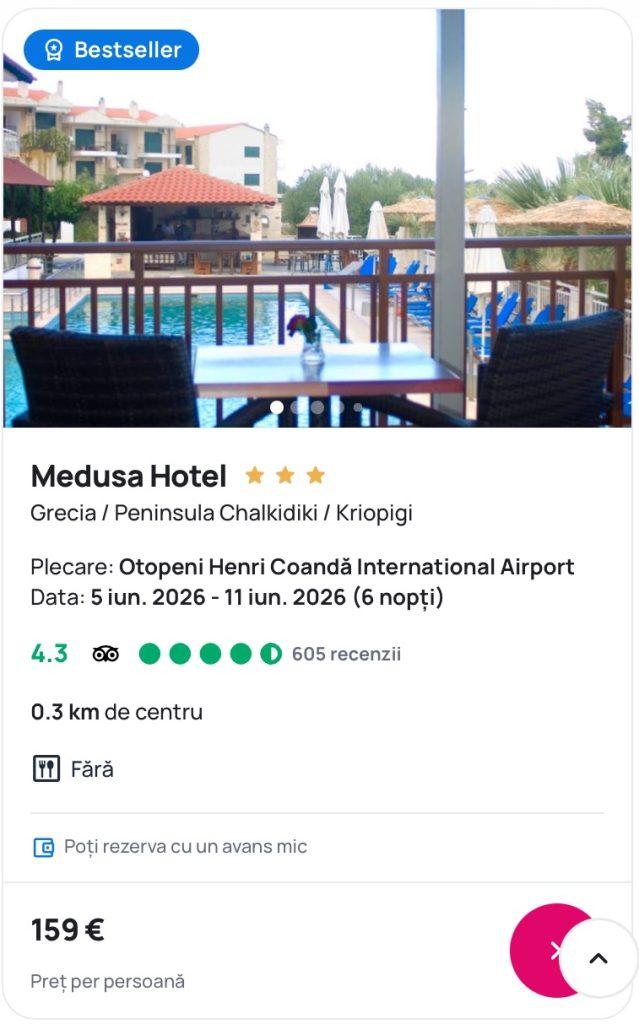Switch to the second photo carousel dot
The height and width of the screenshot is (1024, 639).
coord(297,407)
